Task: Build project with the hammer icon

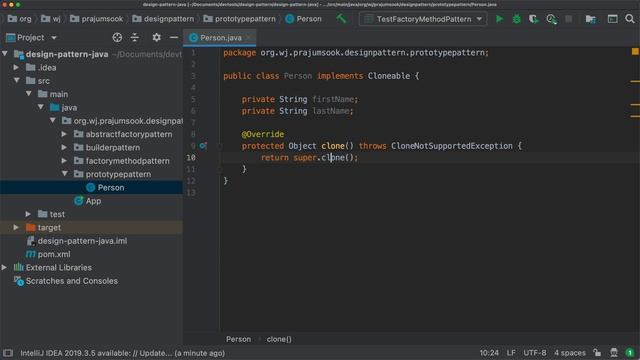Action: coord(341,18)
